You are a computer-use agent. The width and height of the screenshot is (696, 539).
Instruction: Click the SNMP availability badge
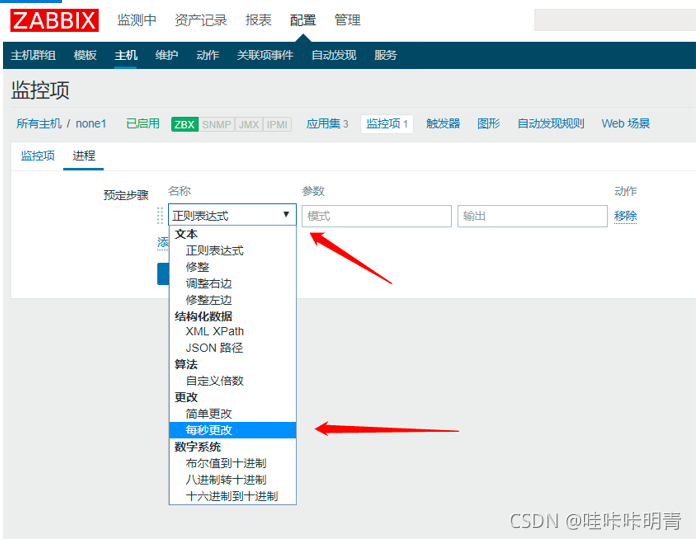click(x=217, y=124)
